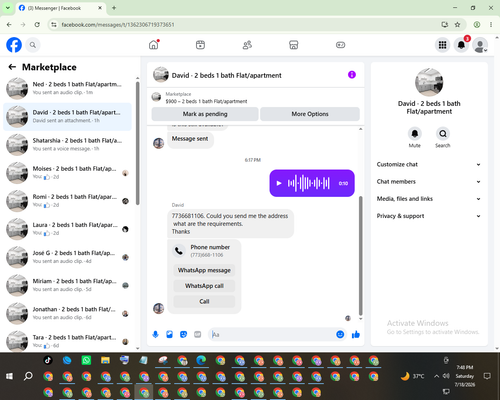Open the purple conversation info icon
This screenshot has height=400, width=500.
tap(352, 75)
